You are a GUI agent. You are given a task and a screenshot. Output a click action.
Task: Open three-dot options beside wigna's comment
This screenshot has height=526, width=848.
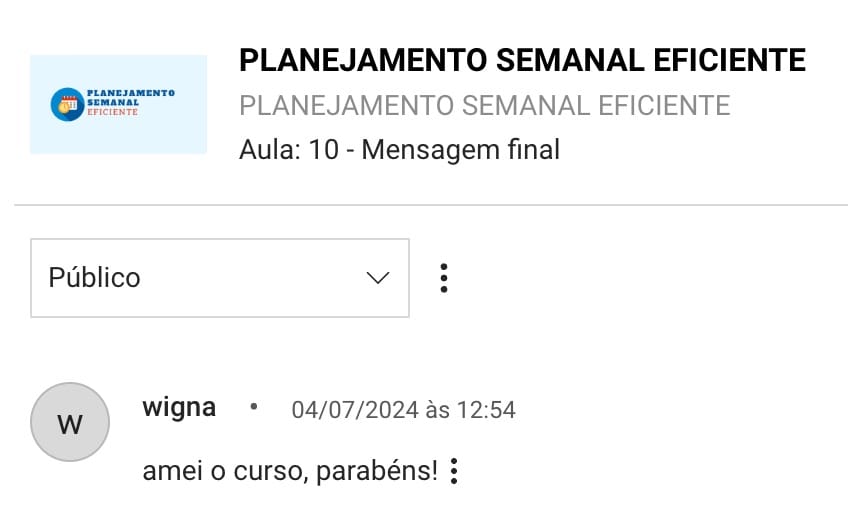click(454, 471)
